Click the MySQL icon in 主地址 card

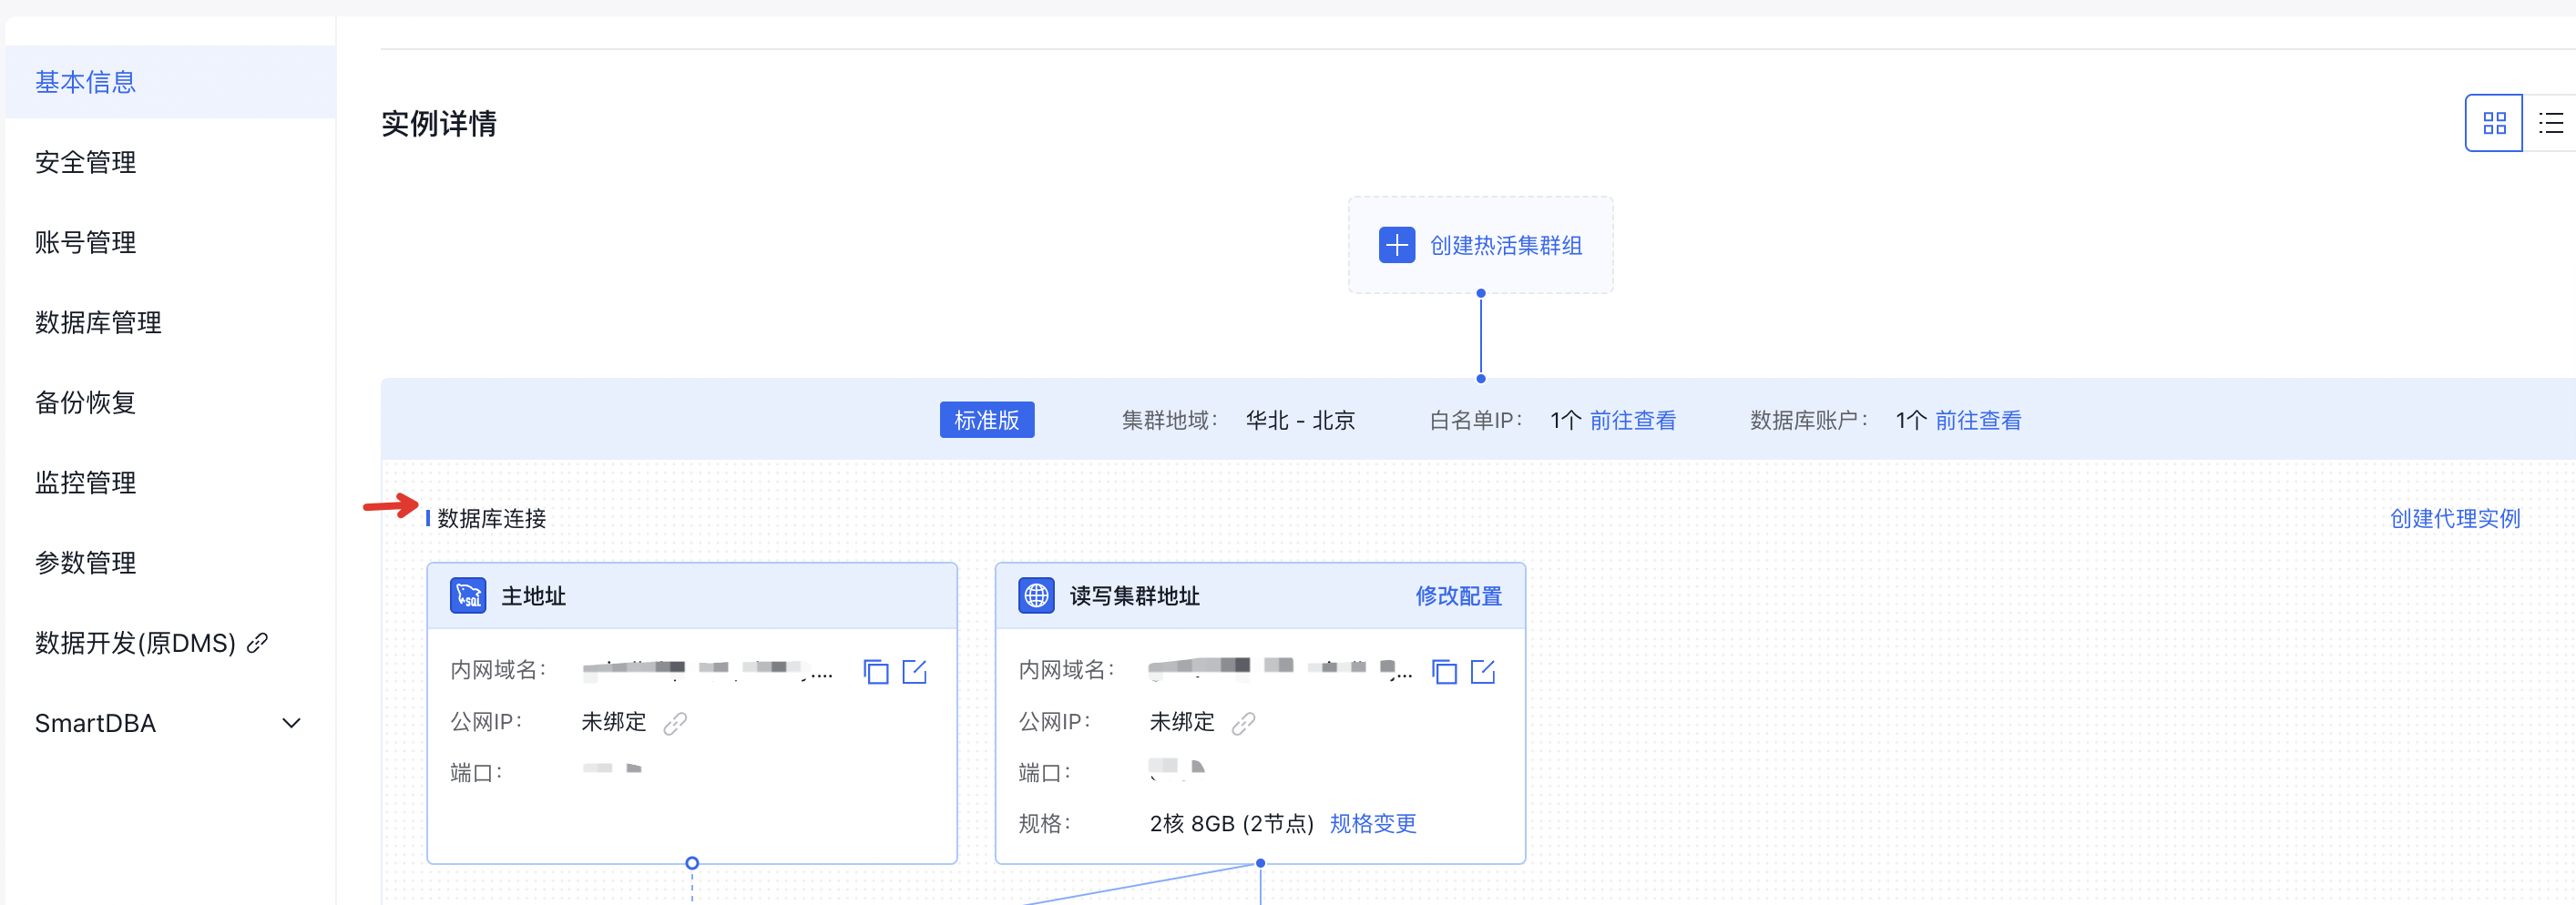point(468,596)
